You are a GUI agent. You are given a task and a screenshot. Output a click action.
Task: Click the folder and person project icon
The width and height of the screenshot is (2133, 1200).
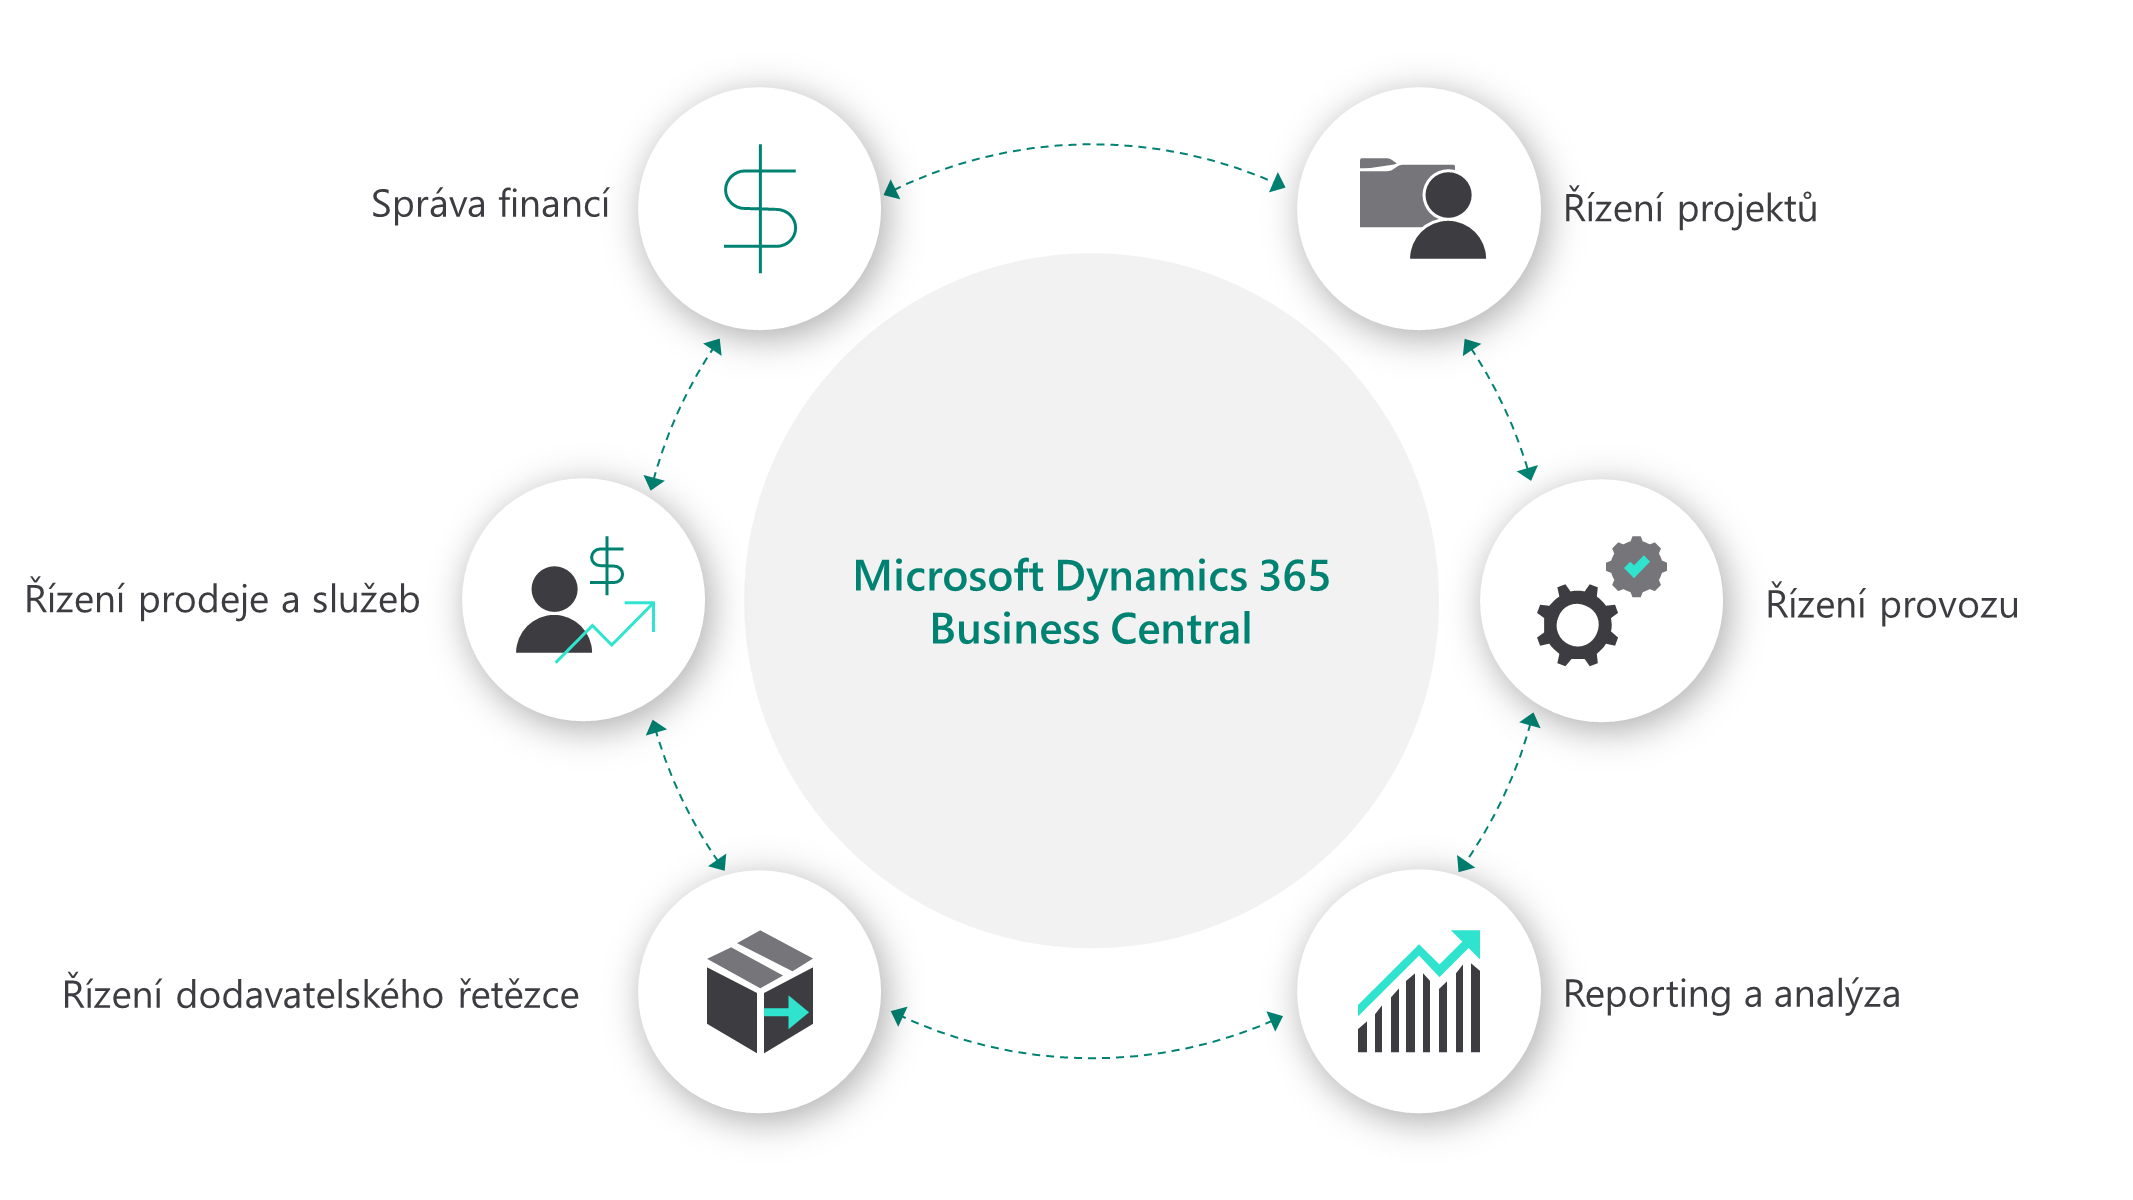[1422, 208]
